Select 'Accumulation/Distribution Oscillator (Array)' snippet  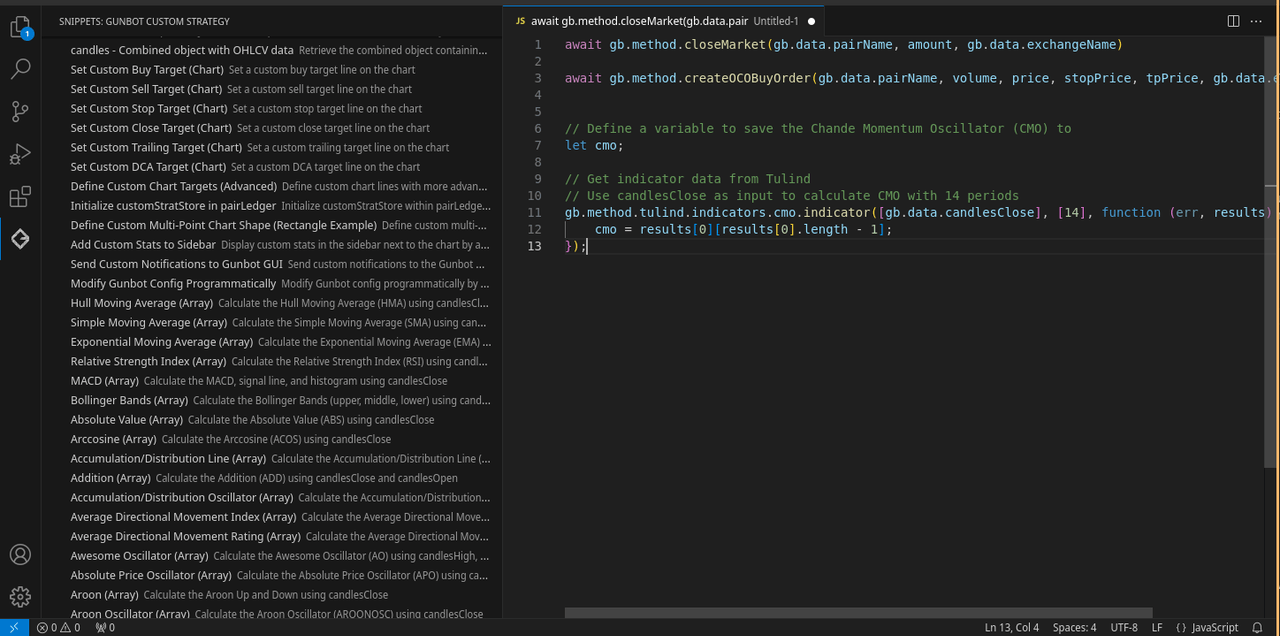click(x=272, y=497)
